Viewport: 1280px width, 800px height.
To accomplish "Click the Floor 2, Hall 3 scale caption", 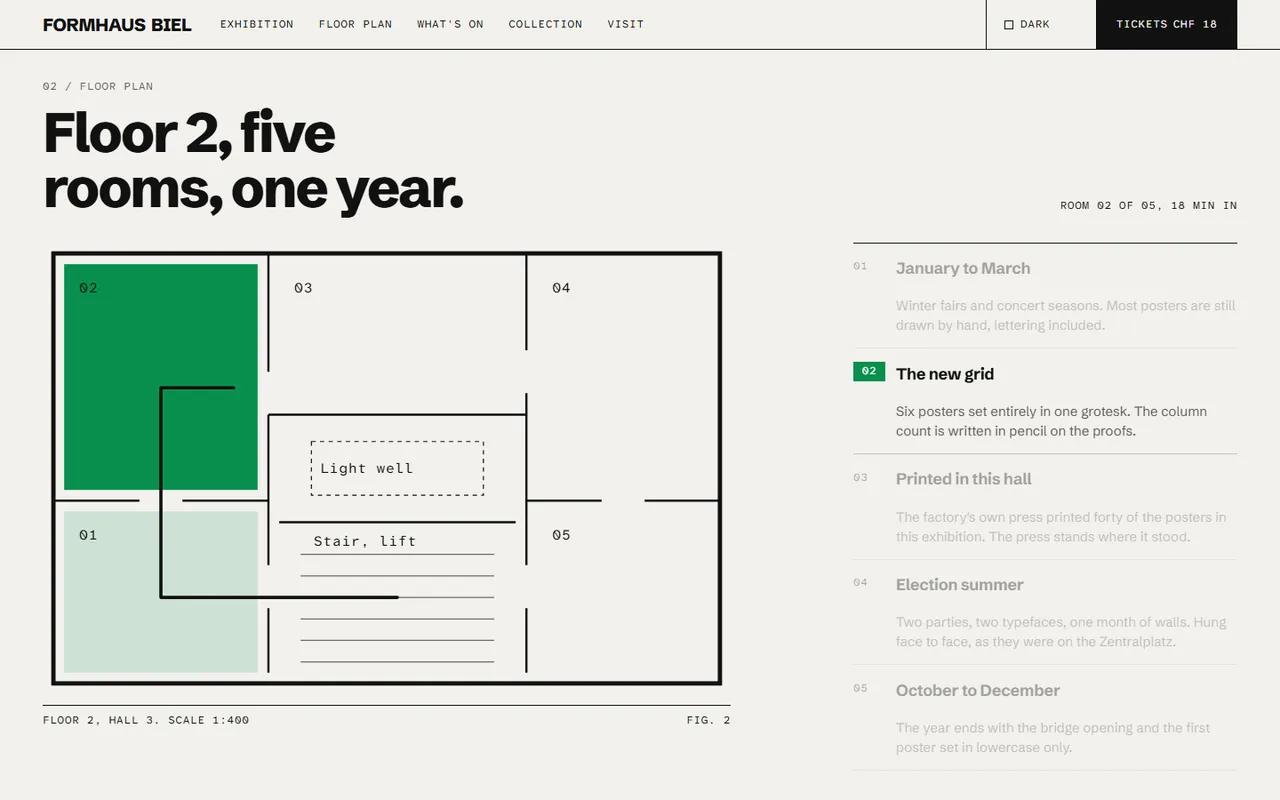I will (x=146, y=720).
